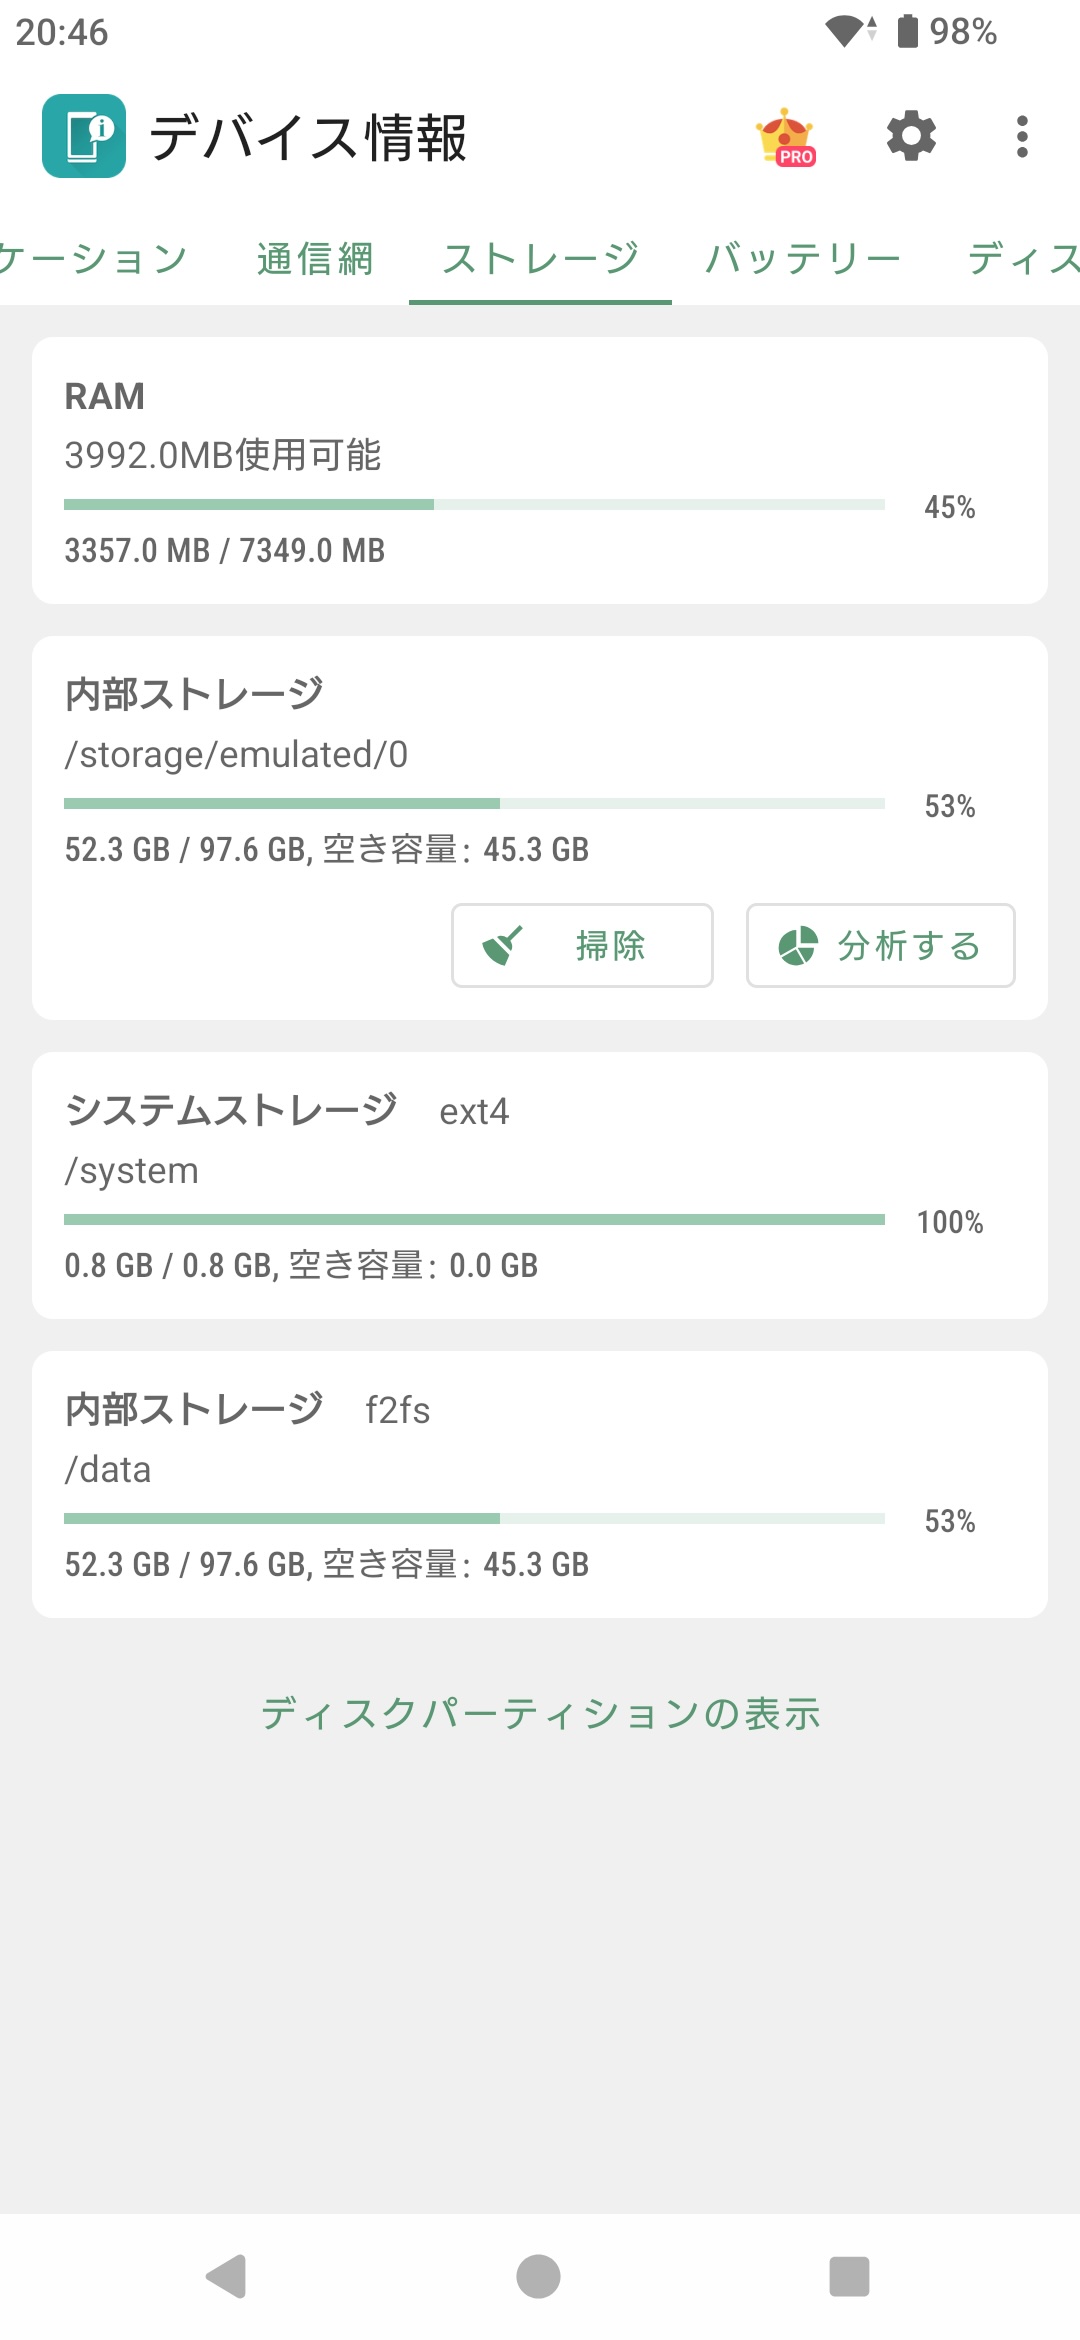Open the PRO upgrade crown icon
1080x2340 pixels.
click(x=786, y=137)
